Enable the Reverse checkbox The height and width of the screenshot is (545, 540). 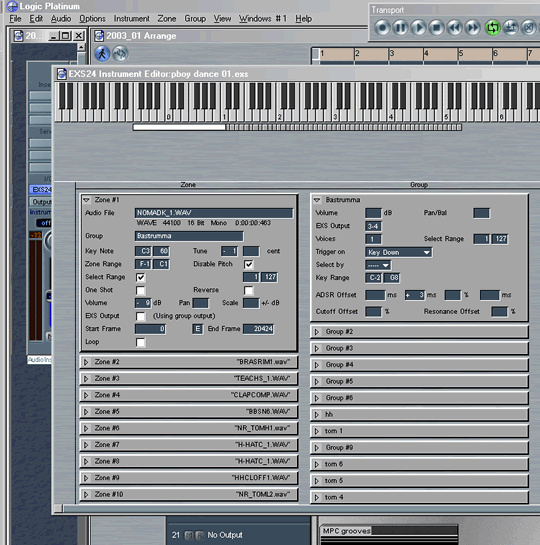pos(248,290)
